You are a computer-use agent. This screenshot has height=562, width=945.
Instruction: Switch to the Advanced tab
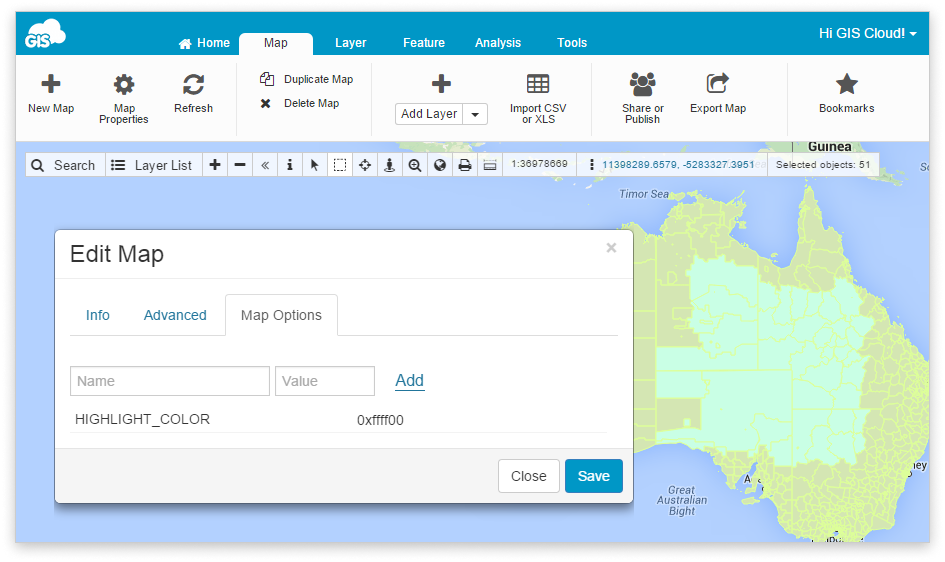pyautogui.click(x=175, y=315)
